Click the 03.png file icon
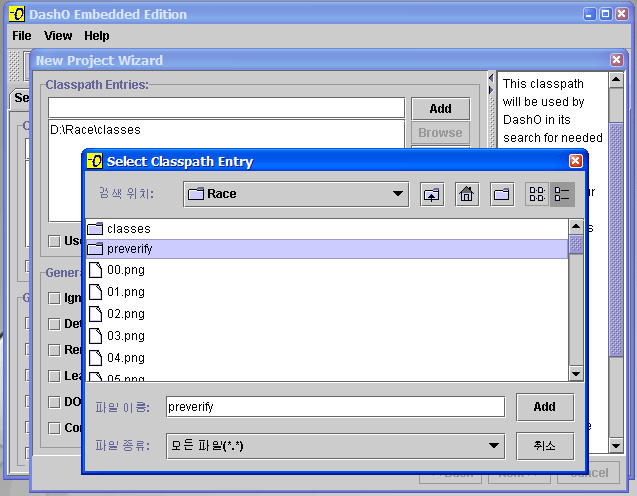Viewport: 637px width, 496px height. pyautogui.click(x=95, y=336)
